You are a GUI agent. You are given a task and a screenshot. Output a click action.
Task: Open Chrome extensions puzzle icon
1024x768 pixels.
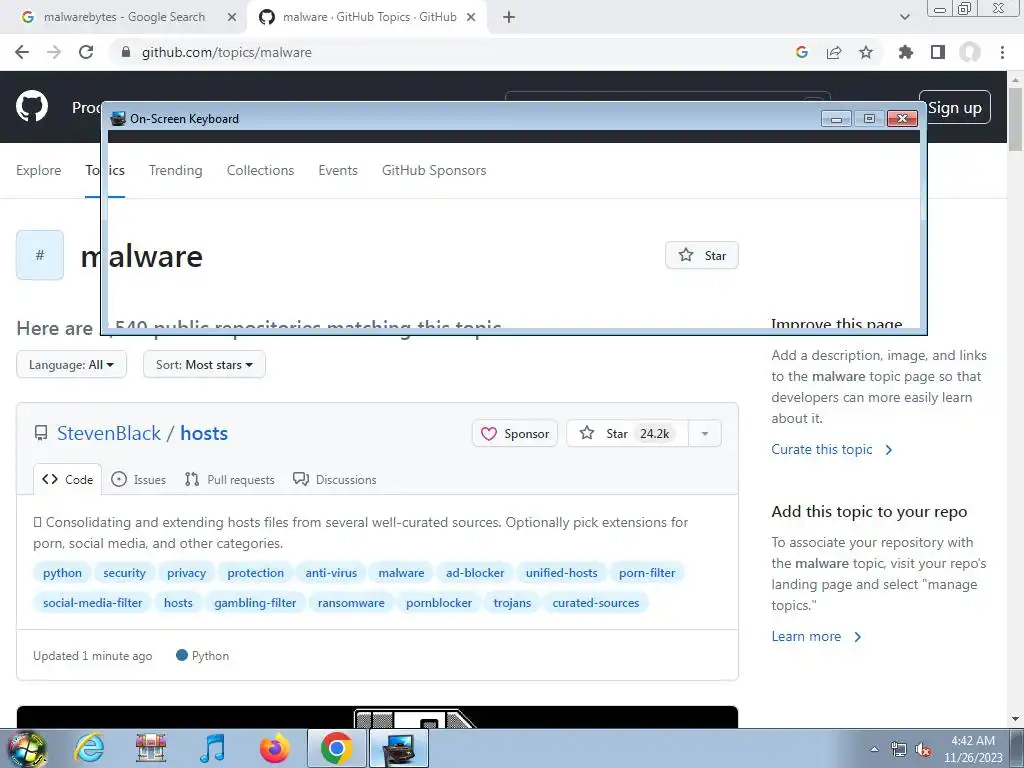coord(905,52)
